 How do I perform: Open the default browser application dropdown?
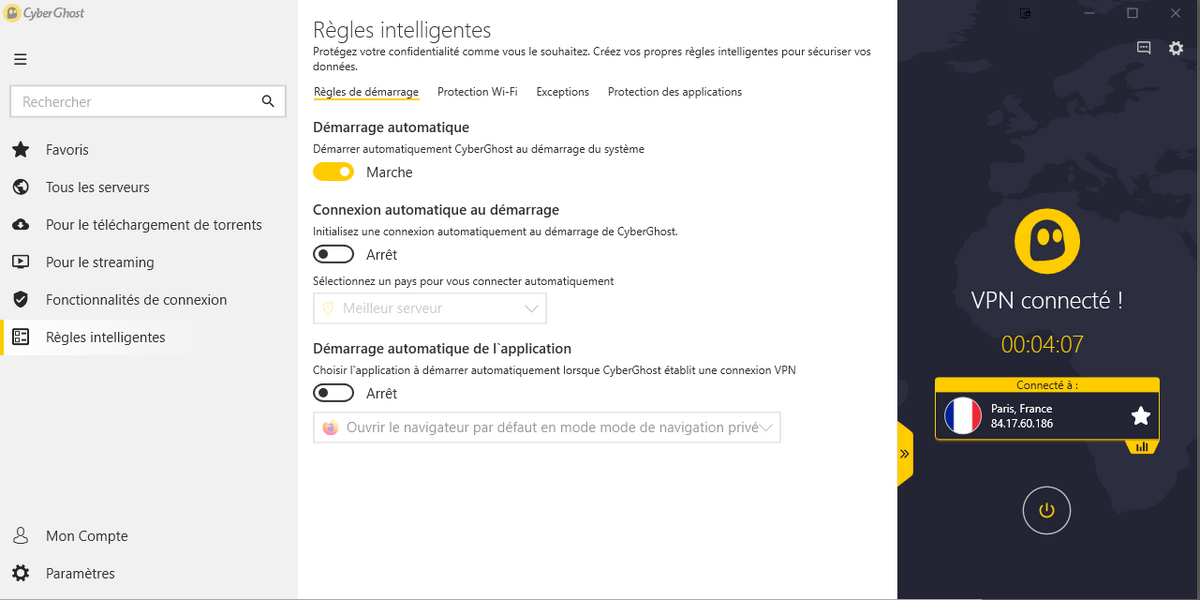(547, 427)
